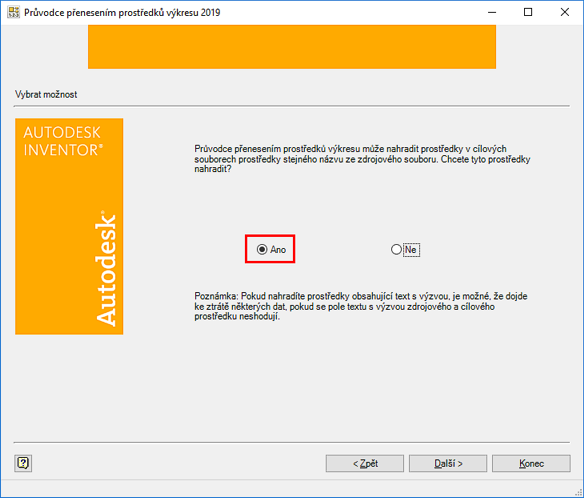
Task: Click the Poznámka note text
Action: pyautogui.click(x=361, y=307)
